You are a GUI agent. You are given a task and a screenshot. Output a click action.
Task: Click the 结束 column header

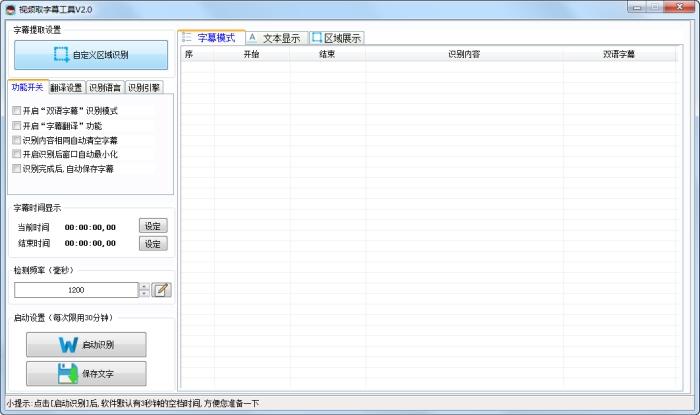[x=327, y=54]
